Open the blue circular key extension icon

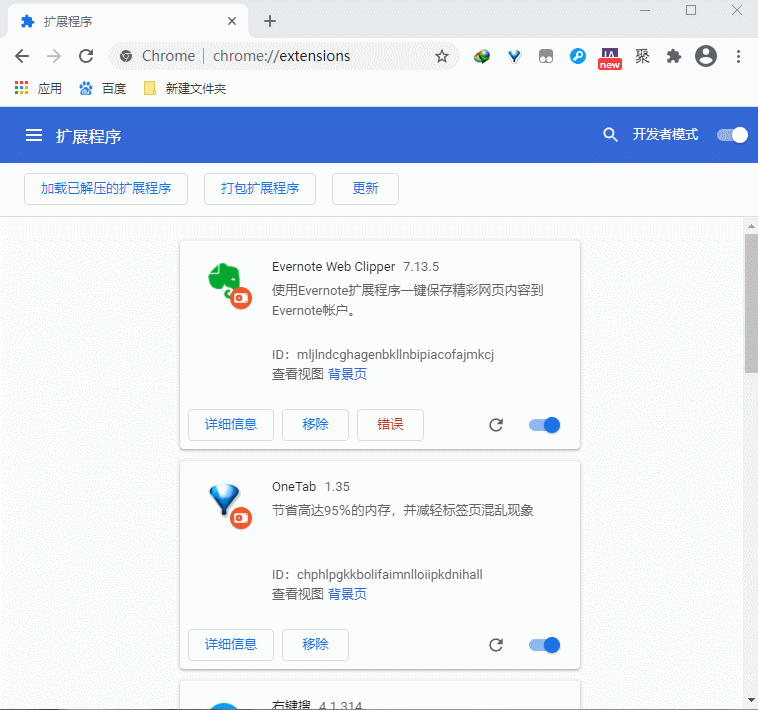(578, 57)
